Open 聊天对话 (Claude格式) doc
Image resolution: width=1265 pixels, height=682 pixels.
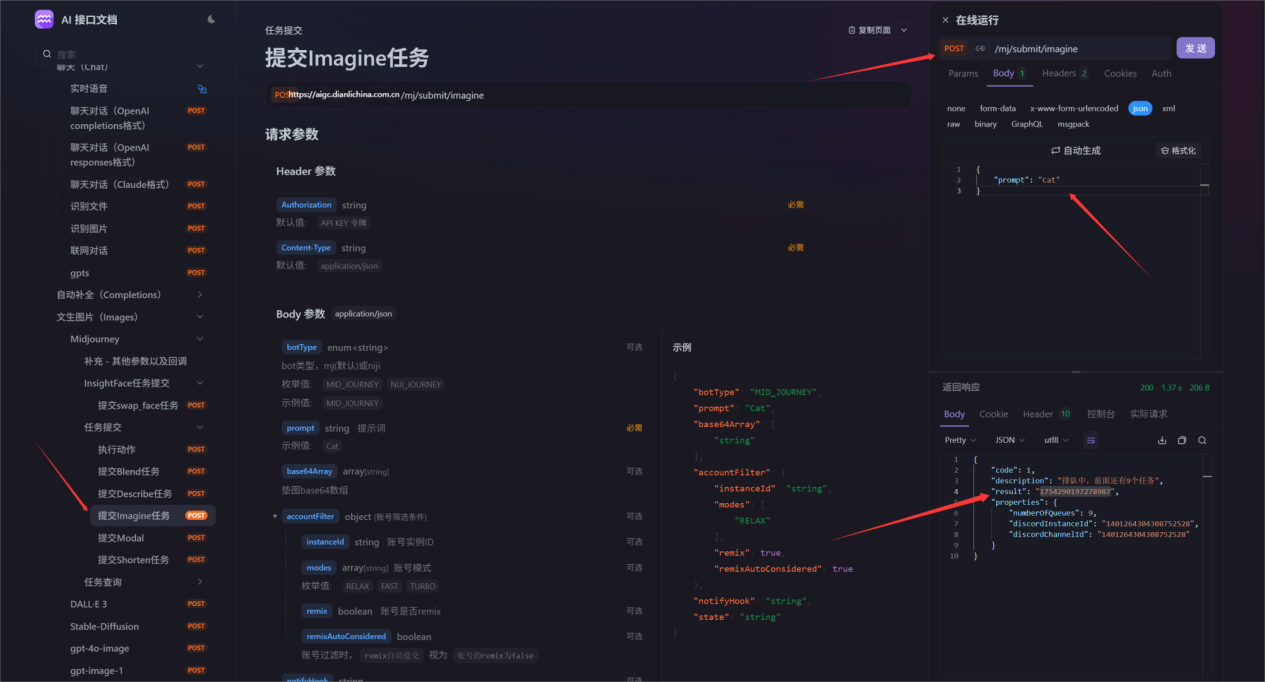(119, 184)
